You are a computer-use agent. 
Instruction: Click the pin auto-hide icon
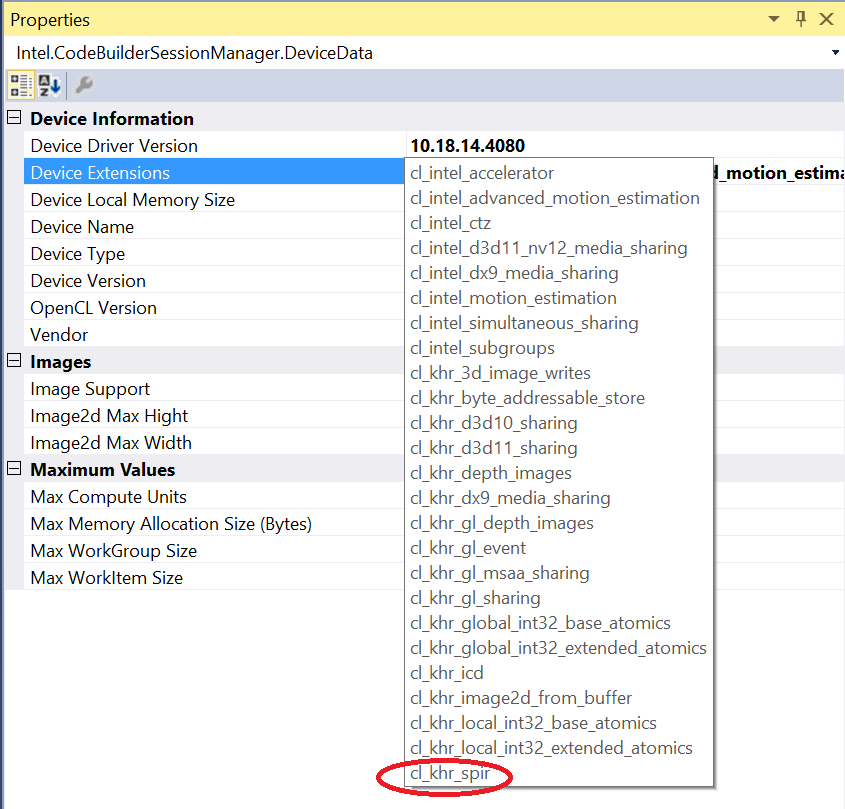tap(800, 19)
